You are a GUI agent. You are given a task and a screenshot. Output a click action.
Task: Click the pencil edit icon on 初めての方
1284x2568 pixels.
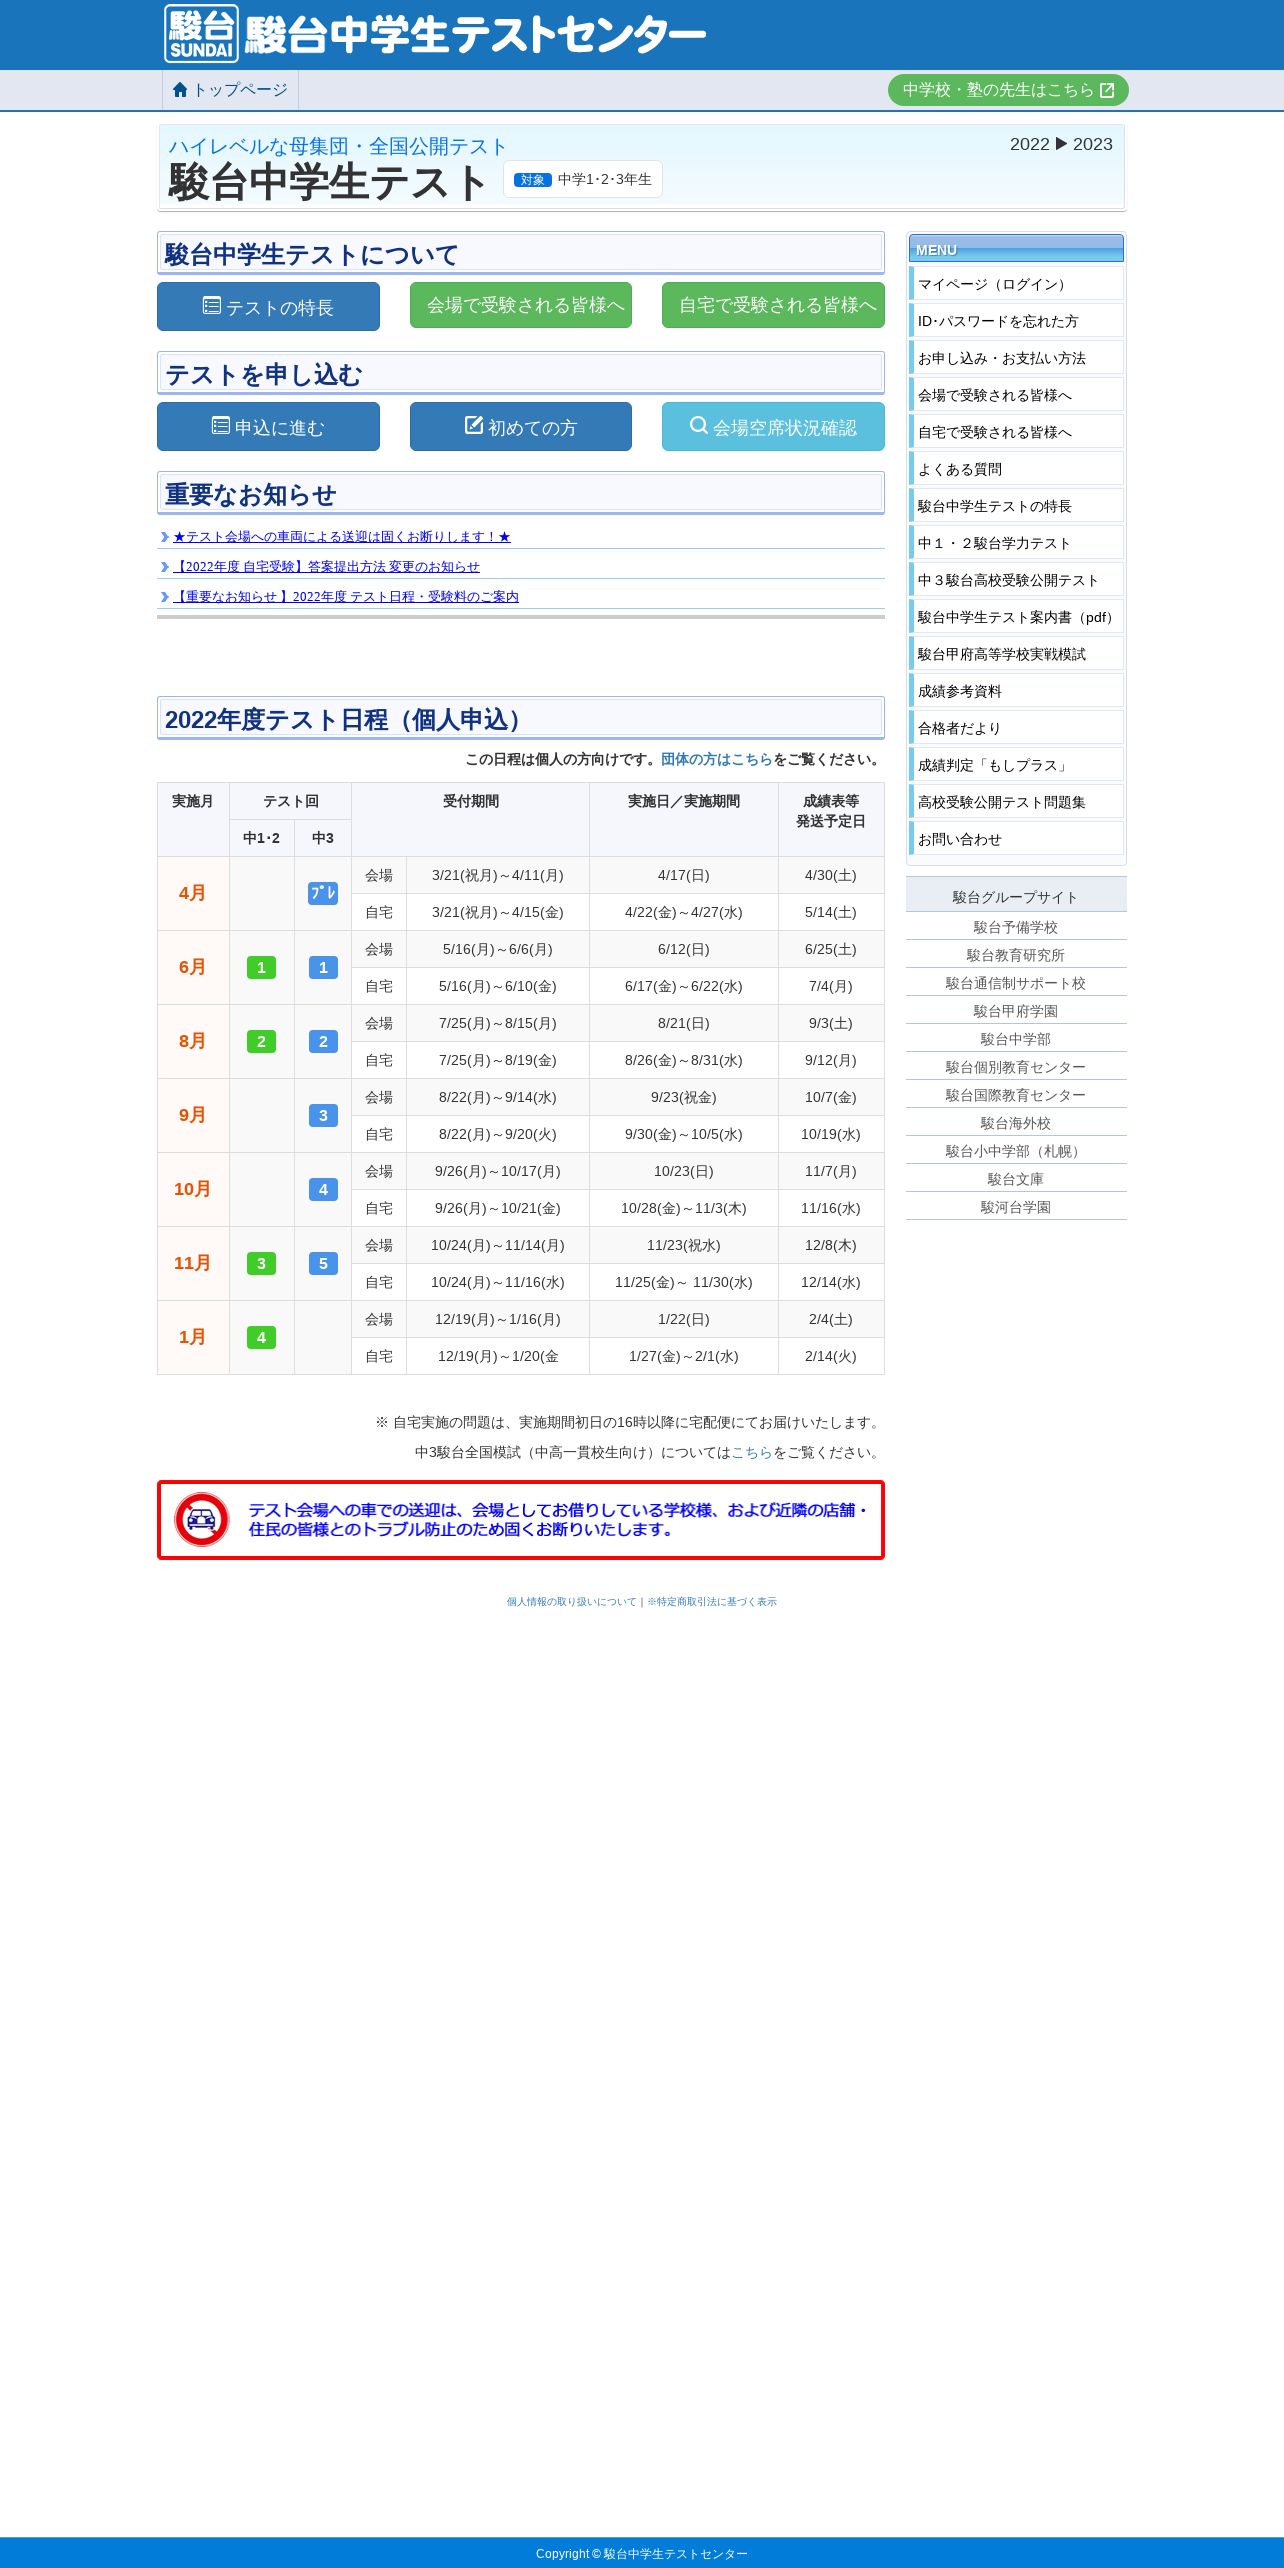point(474,425)
